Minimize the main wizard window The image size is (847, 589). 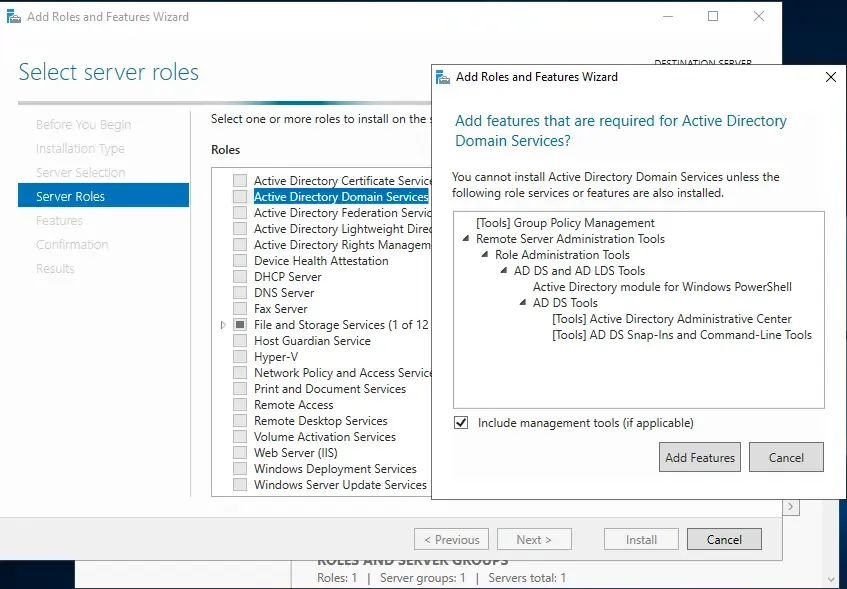point(668,16)
